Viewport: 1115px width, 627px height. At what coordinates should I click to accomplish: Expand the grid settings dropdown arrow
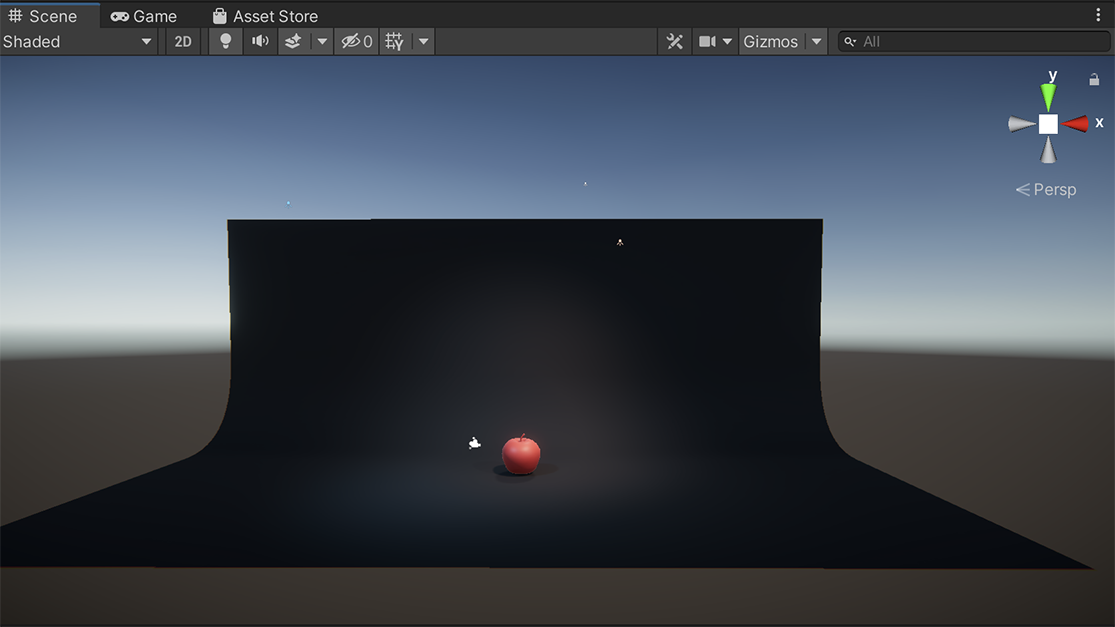coord(424,42)
